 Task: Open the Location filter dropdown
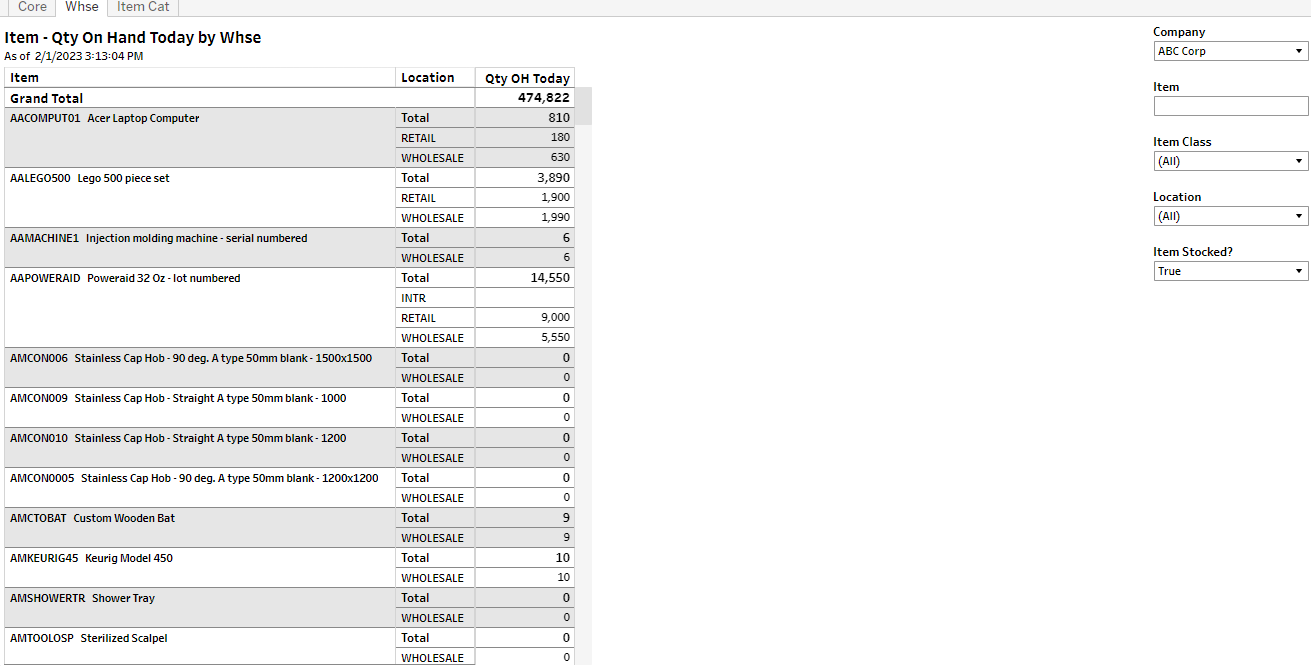tap(1230, 216)
